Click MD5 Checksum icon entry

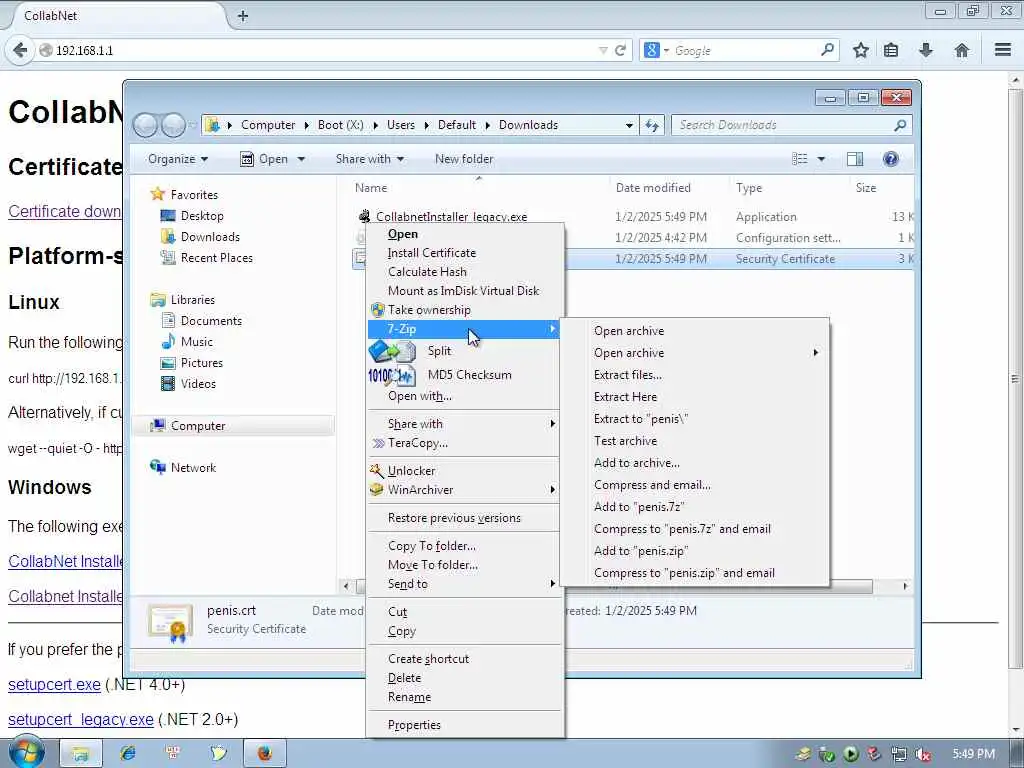(x=392, y=375)
